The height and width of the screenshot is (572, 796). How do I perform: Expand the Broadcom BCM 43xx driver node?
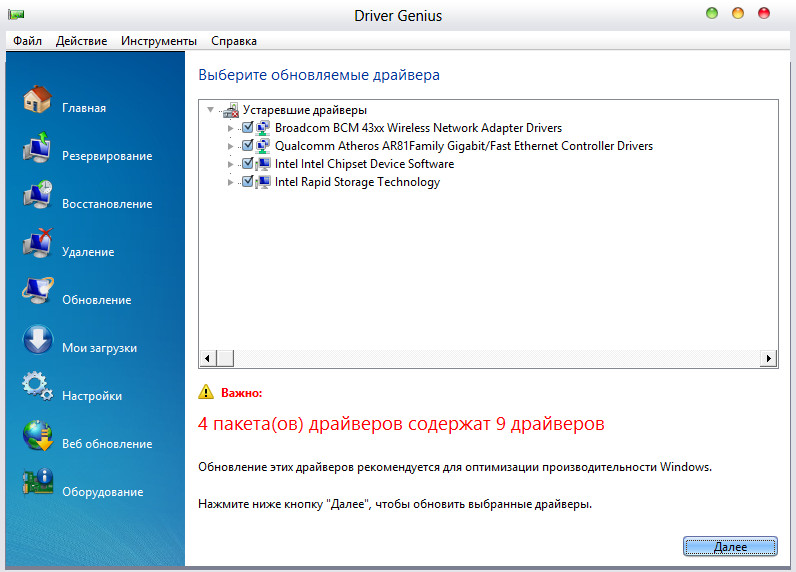[x=232, y=128]
